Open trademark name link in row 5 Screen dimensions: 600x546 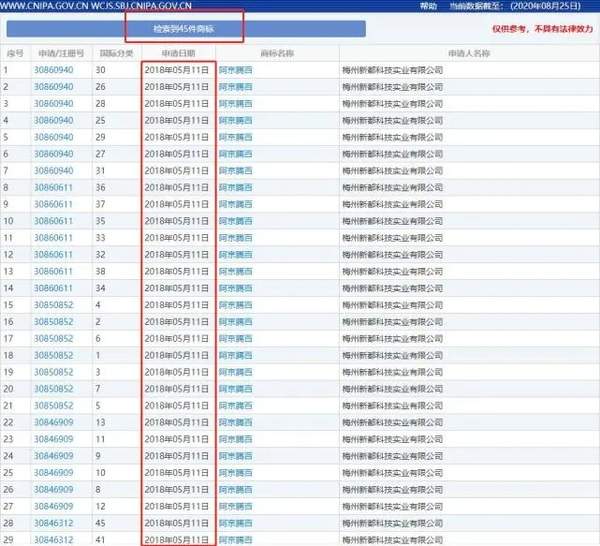pyautogui.click(x=235, y=137)
